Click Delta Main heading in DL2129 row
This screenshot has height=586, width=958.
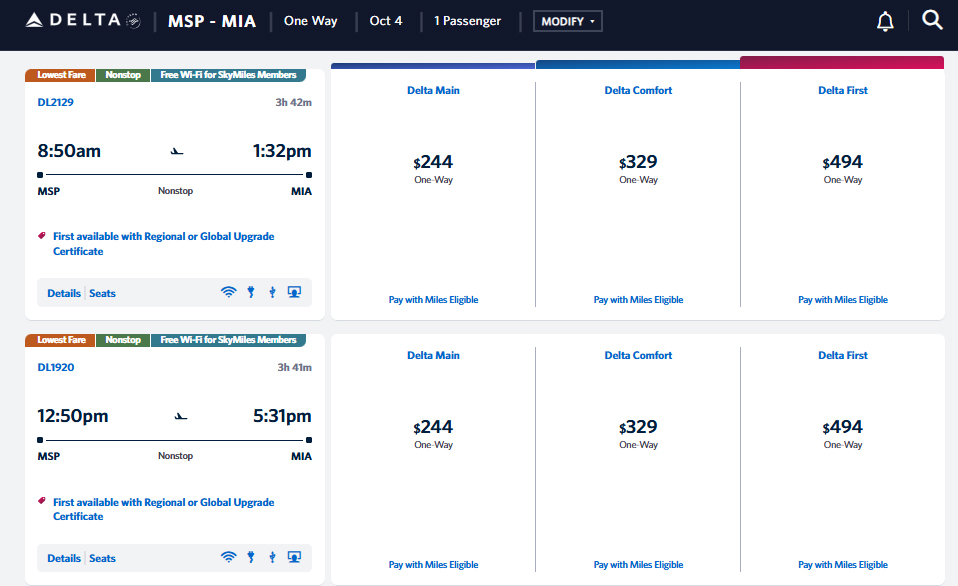[x=433, y=90]
